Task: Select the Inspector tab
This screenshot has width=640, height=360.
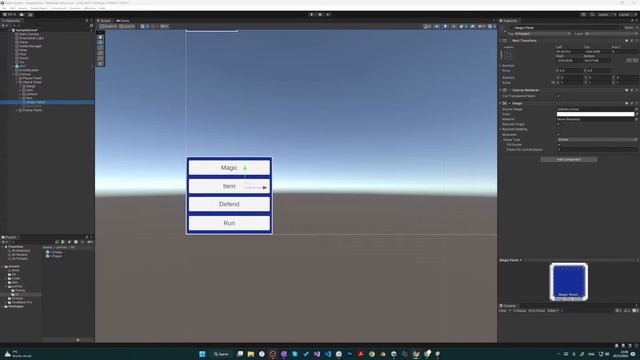Action: (x=509, y=20)
